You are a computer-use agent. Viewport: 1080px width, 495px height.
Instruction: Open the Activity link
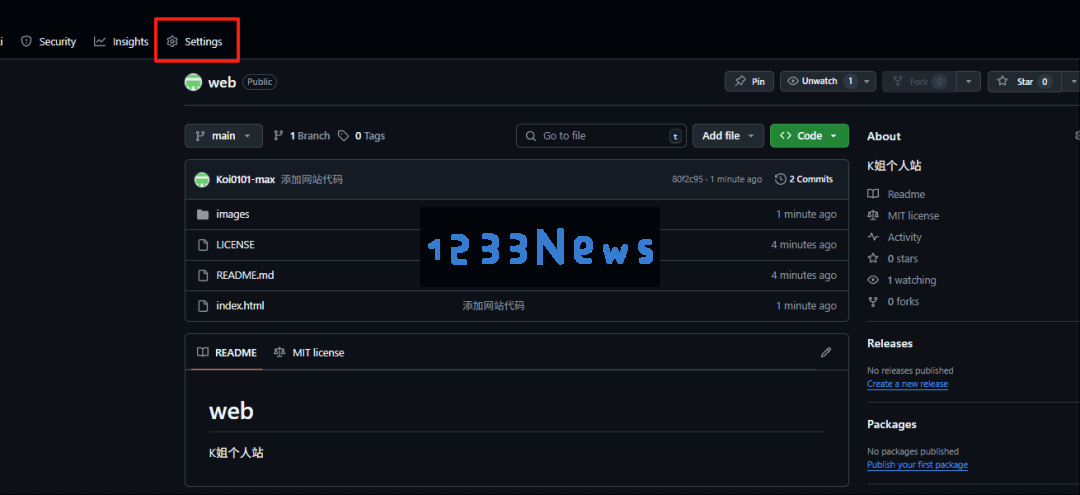(x=904, y=238)
